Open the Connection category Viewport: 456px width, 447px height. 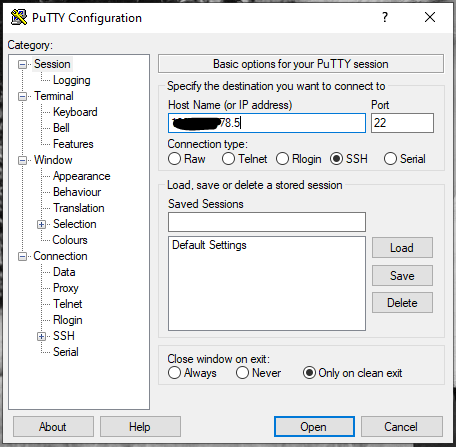pos(60,256)
